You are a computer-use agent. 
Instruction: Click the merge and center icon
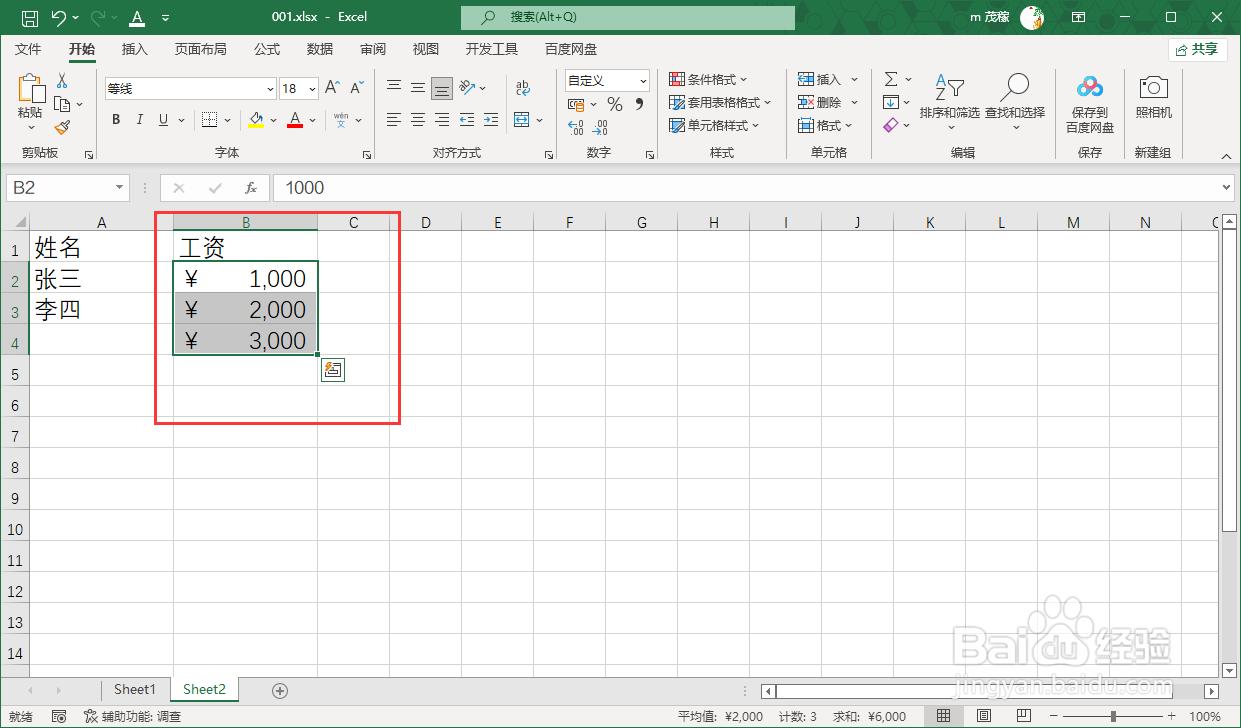tap(523, 119)
